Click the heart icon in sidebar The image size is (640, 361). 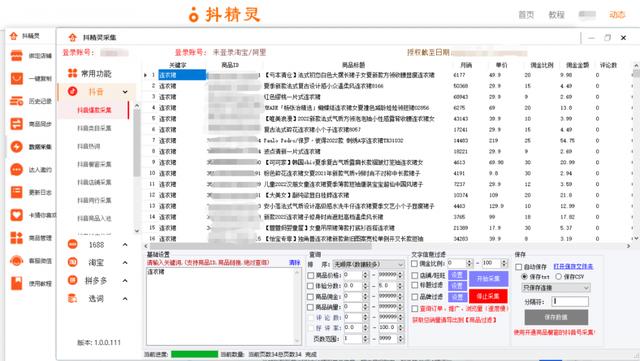[x=16, y=215]
